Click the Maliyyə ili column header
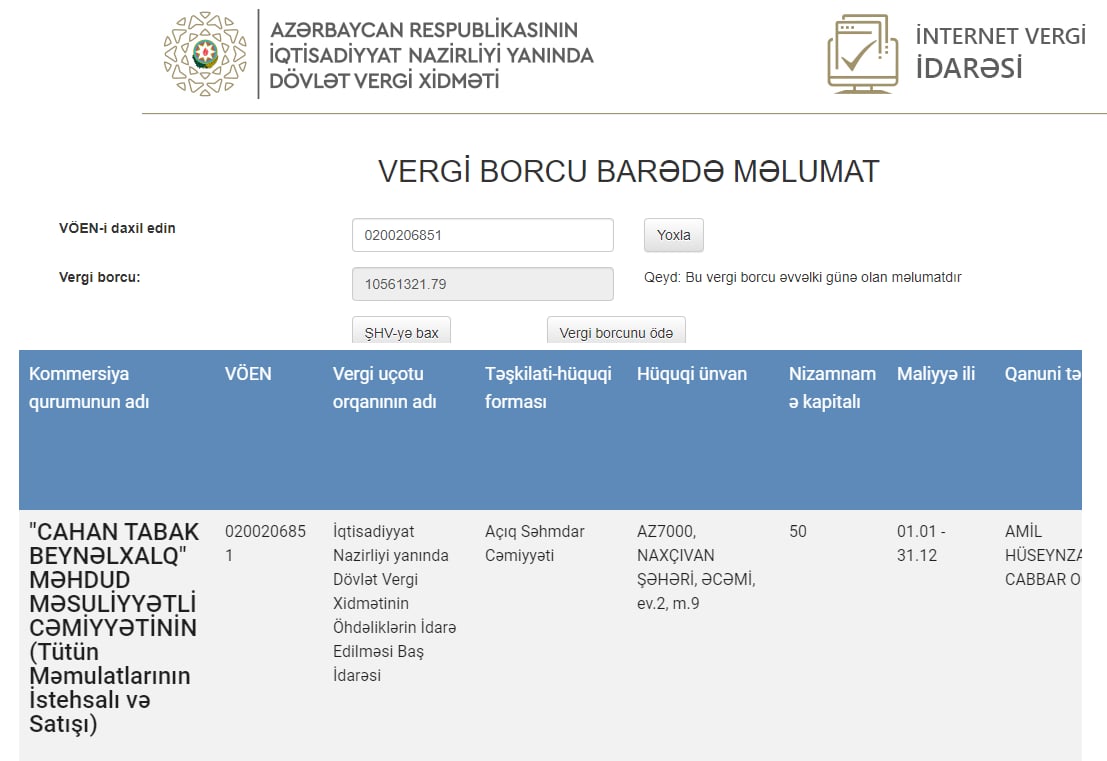Screen dimensions: 1107x761 (x=935, y=374)
